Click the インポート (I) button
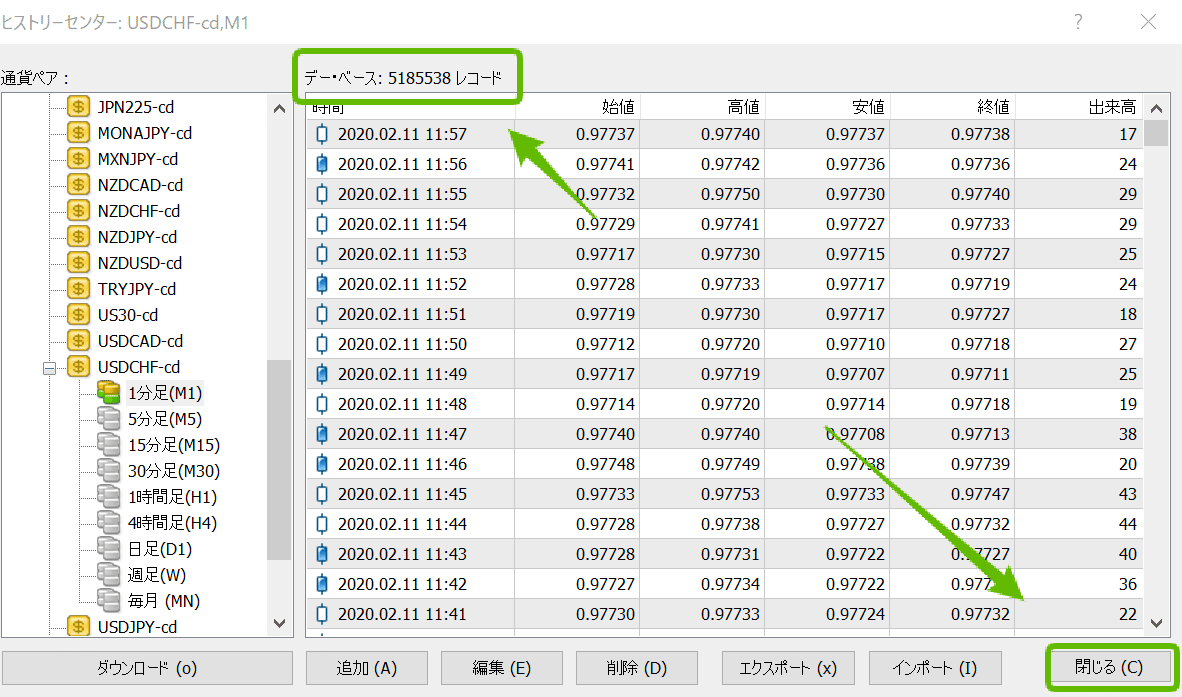The width and height of the screenshot is (1182, 697). point(935,668)
